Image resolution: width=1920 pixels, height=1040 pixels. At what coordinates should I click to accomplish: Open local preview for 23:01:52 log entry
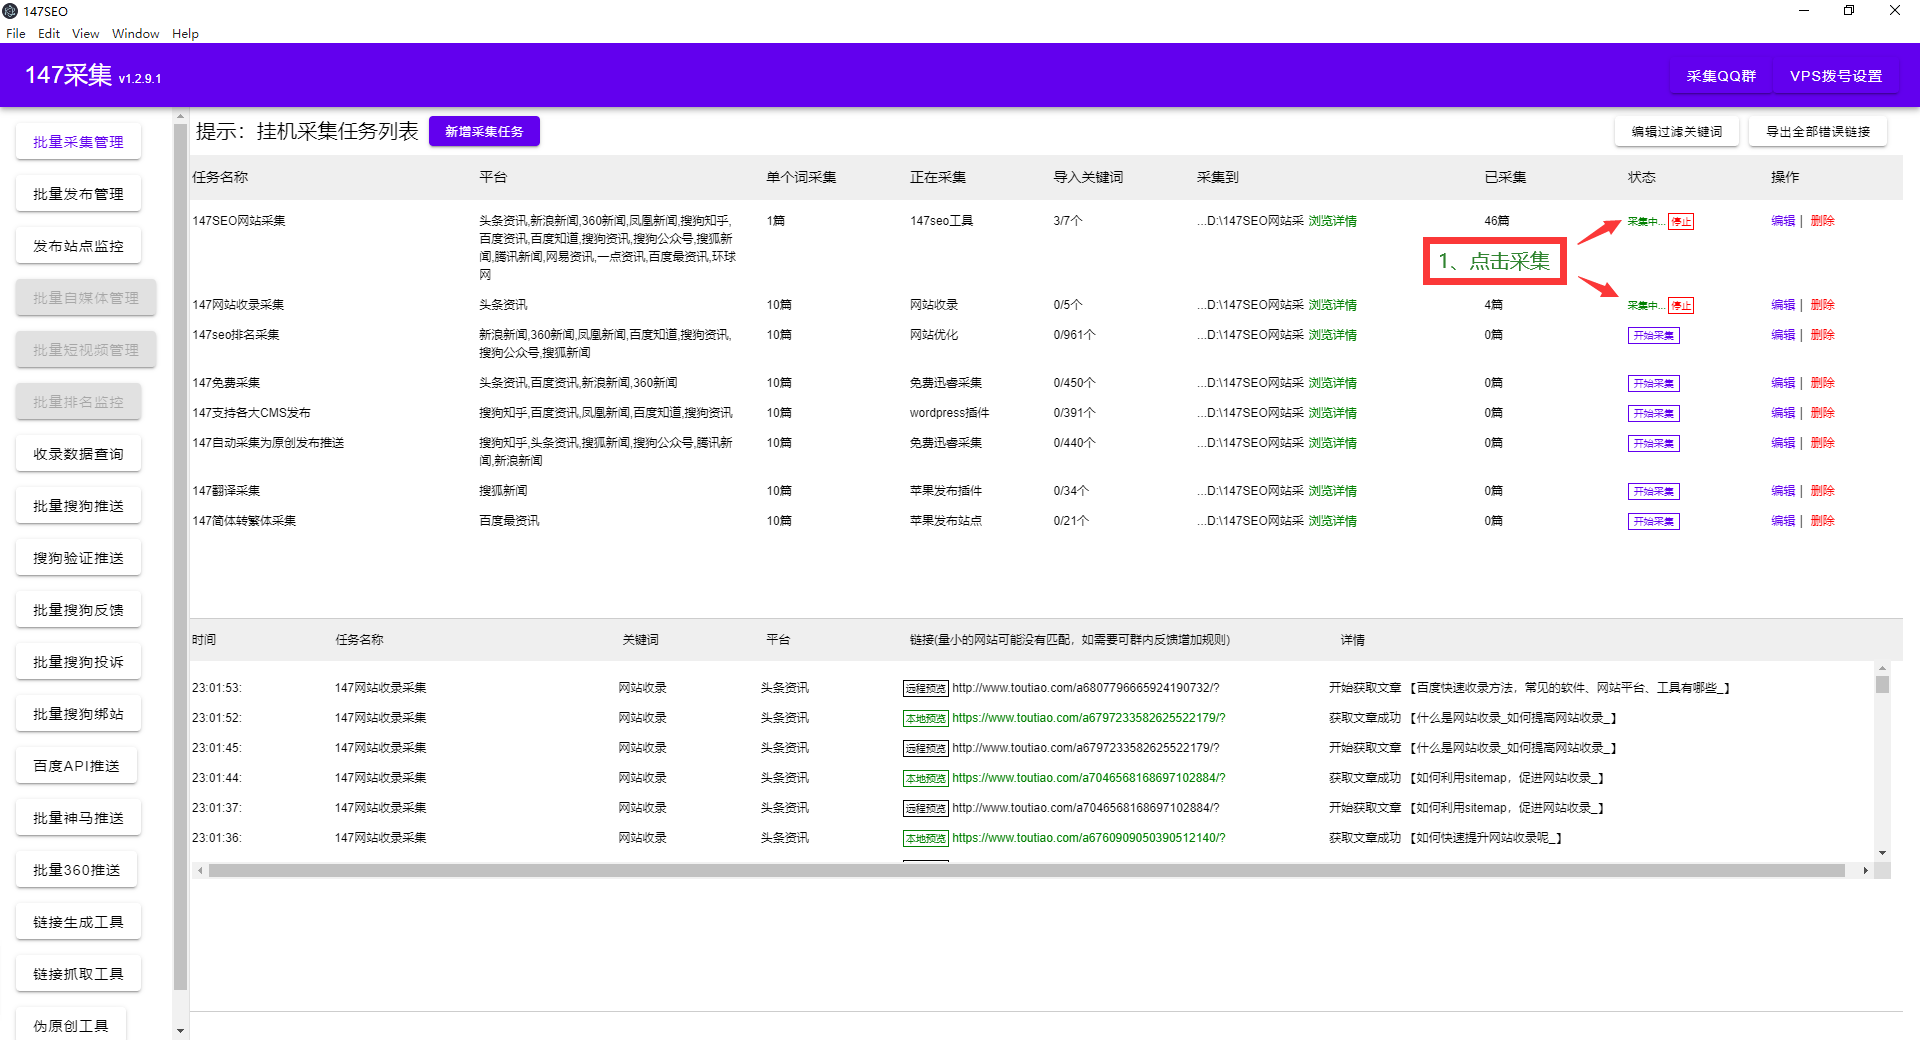(x=925, y=718)
